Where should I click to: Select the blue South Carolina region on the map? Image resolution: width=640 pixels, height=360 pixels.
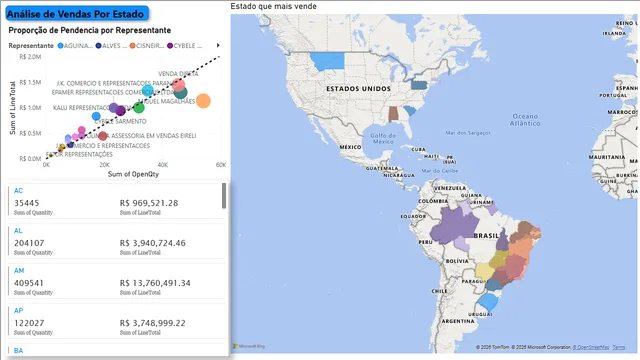[x=410, y=110]
